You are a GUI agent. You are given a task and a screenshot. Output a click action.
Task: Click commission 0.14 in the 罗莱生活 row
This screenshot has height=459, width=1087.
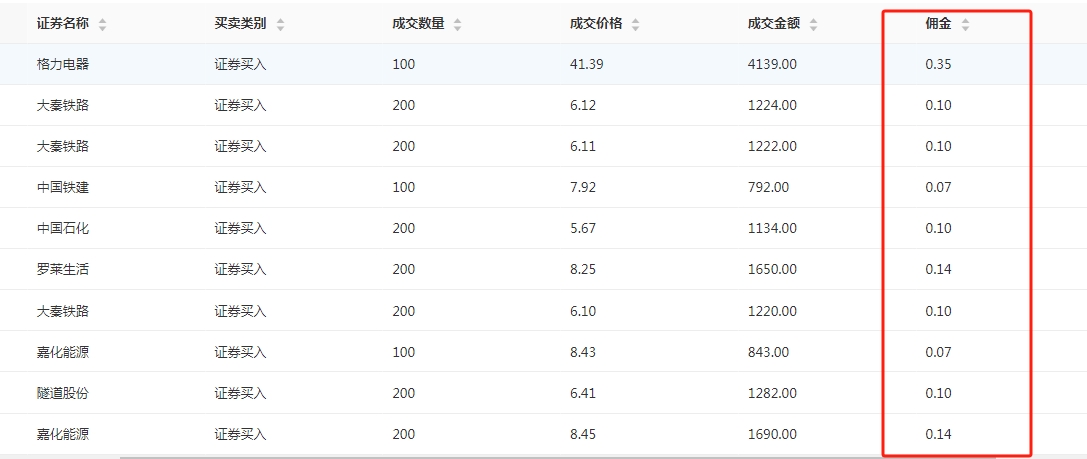coord(938,269)
